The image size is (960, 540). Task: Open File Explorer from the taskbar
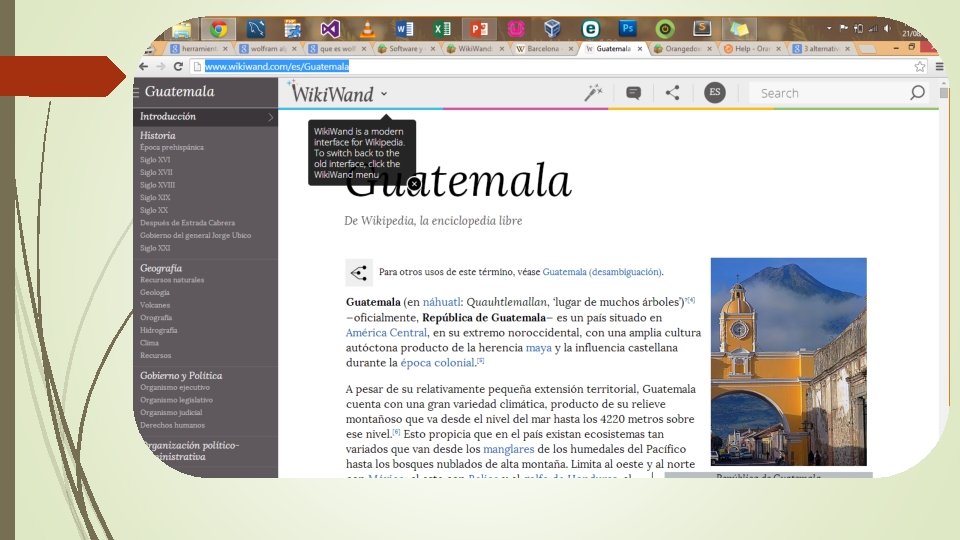tap(181, 29)
